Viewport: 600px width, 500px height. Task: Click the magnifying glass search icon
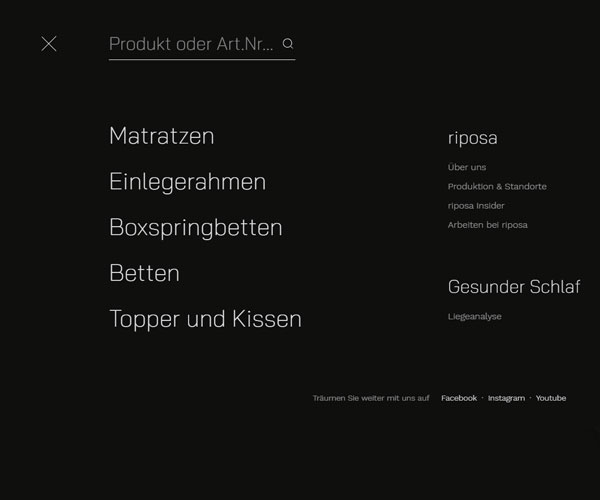(288, 44)
